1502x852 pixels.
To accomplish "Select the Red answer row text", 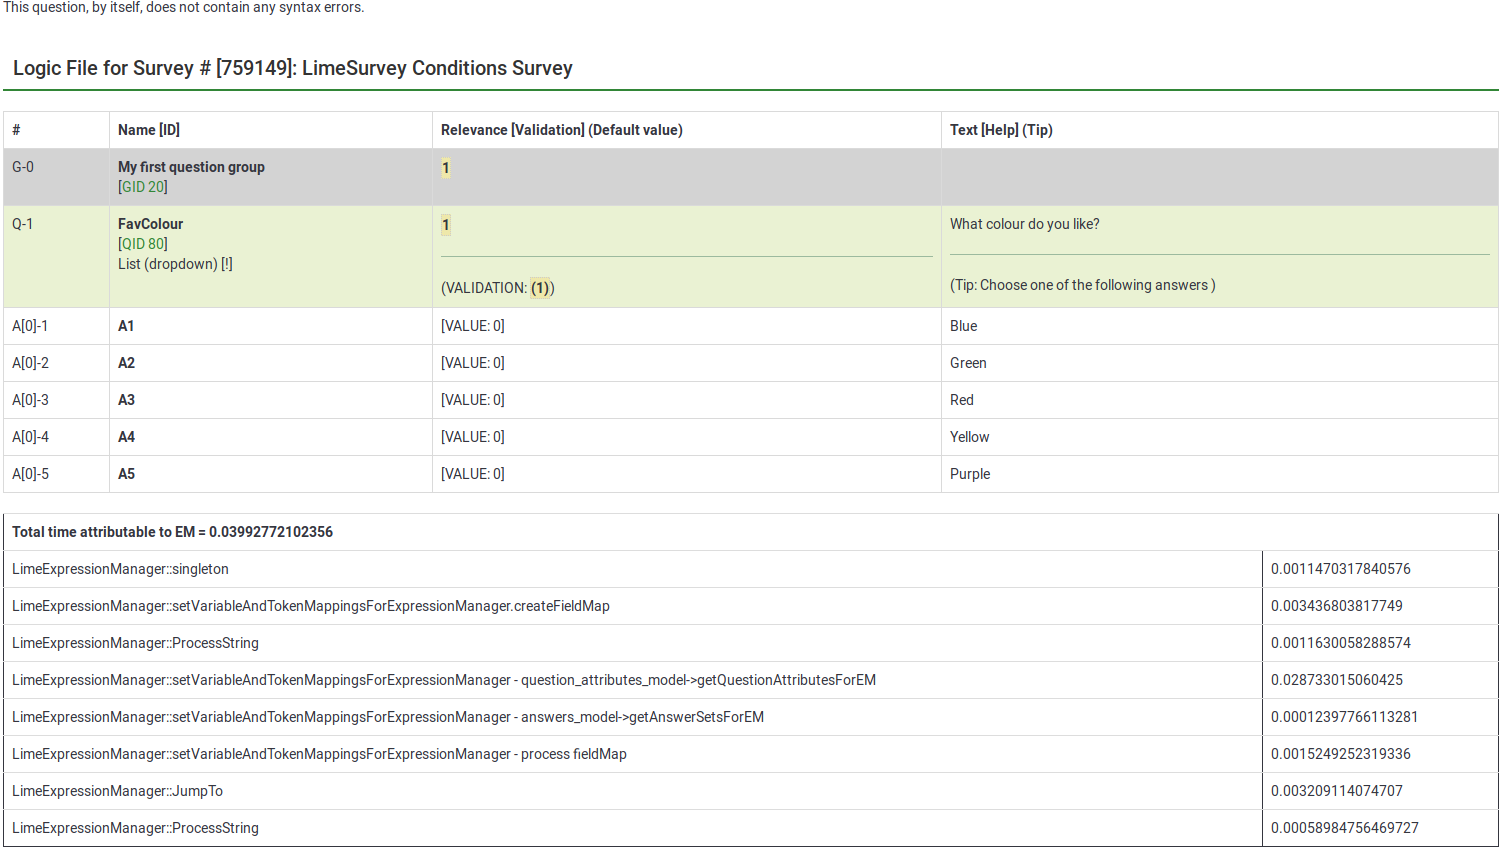I will click(x=961, y=400).
